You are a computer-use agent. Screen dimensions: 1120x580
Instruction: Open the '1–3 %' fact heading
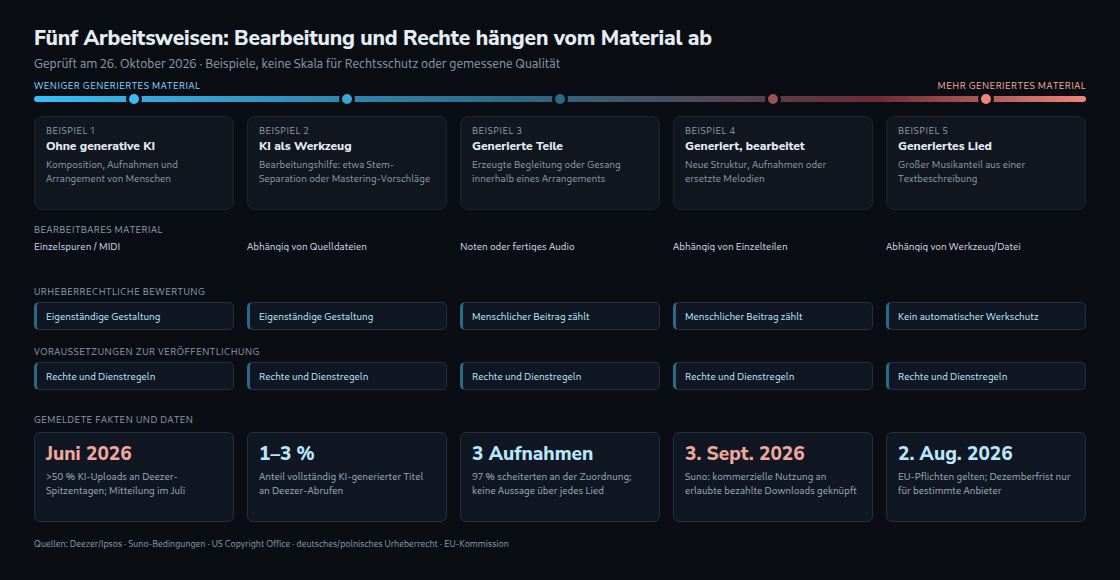[286, 454]
